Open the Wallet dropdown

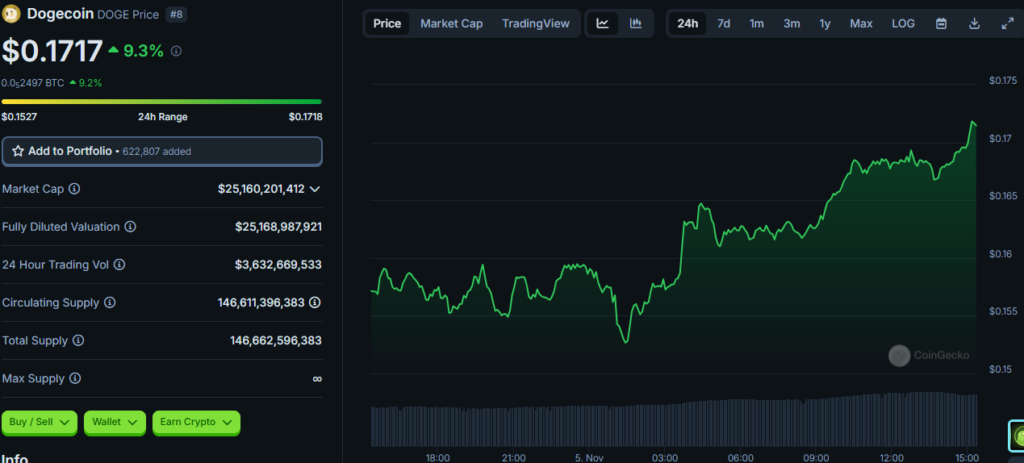(114, 422)
